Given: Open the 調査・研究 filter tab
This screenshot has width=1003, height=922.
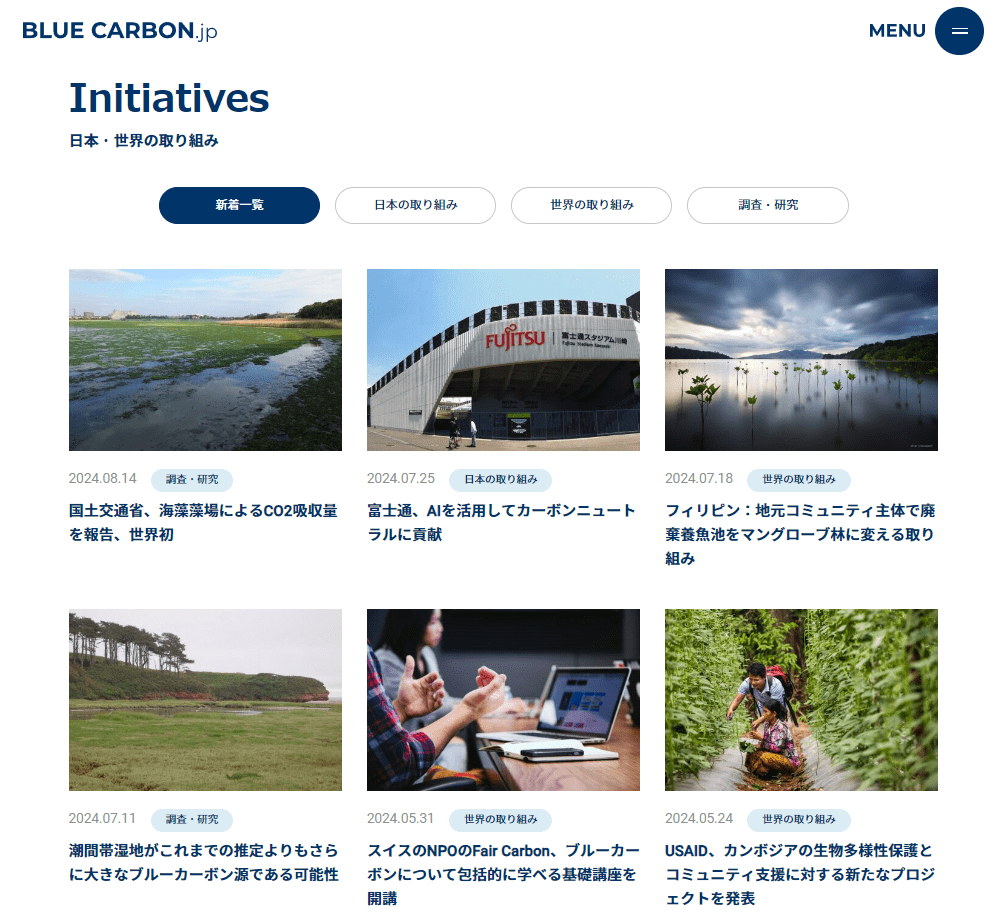Looking at the screenshot, I should pos(768,205).
